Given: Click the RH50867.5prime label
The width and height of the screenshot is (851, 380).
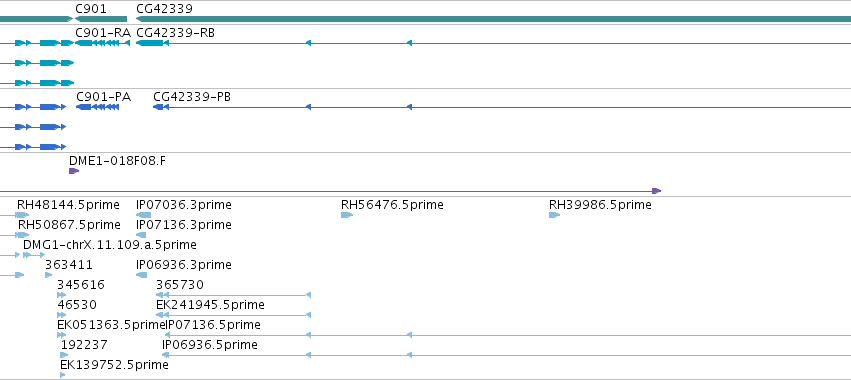Looking at the screenshot, I should pyautogui.click(x=69, y=225).
